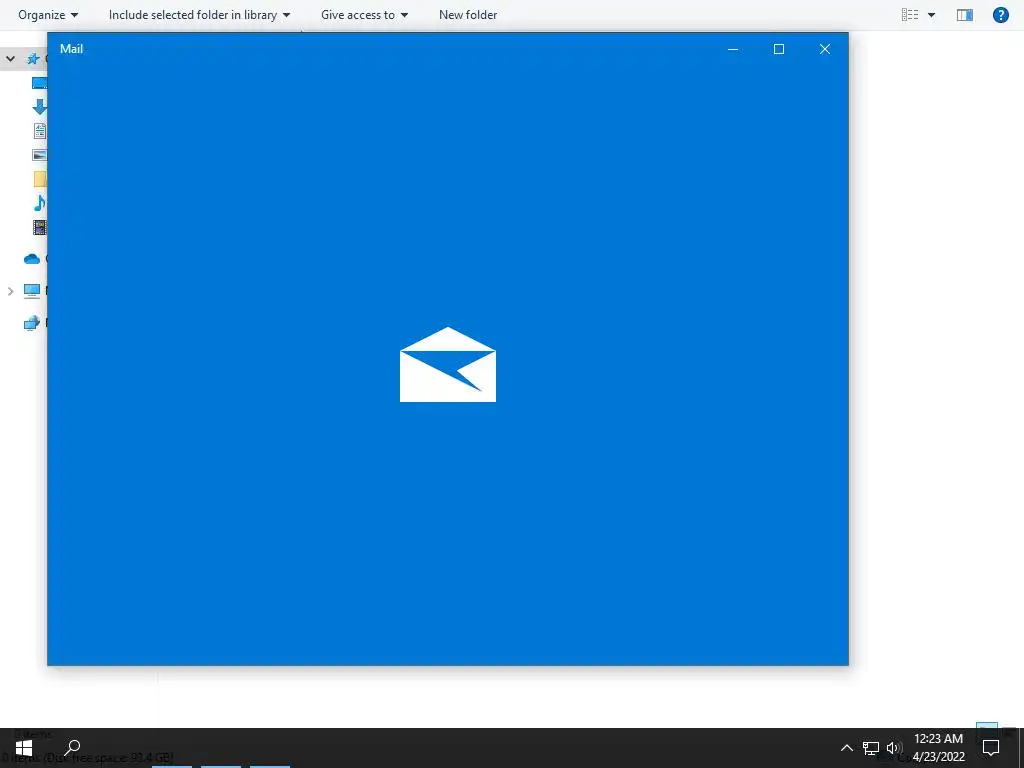Click the change view layout icon
This screenshot has height=768, width=1024.
[x=910, y=14]
